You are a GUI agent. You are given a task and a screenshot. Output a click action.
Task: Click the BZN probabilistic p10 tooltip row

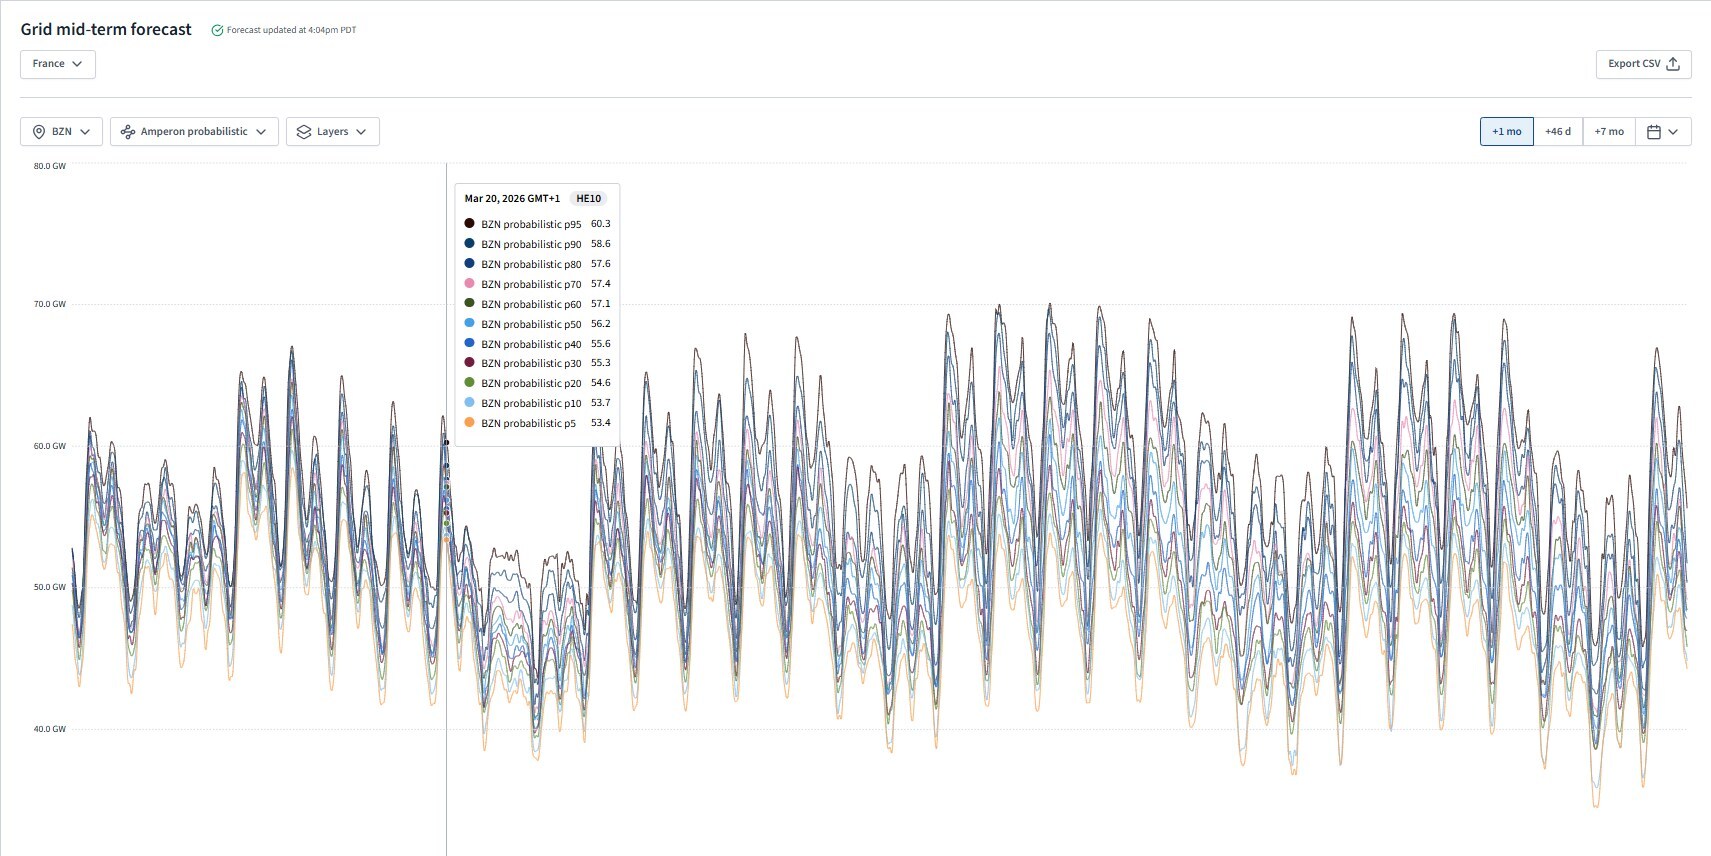click(537, 403)
